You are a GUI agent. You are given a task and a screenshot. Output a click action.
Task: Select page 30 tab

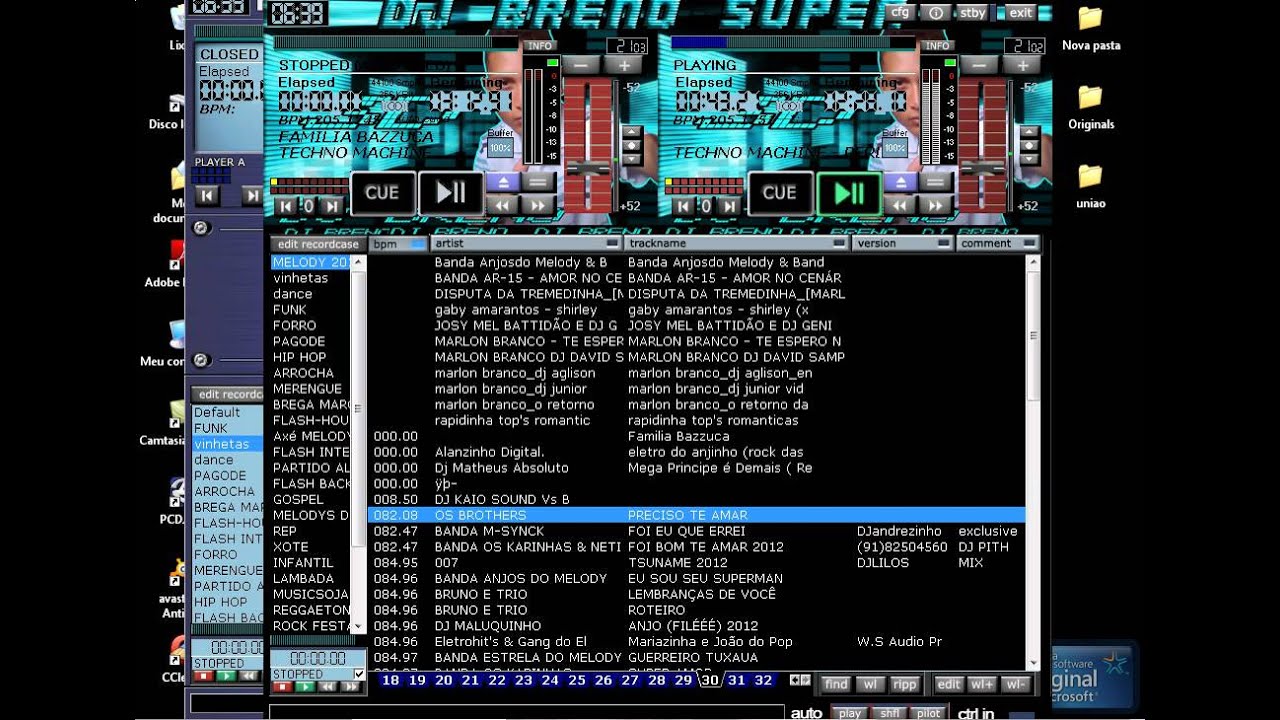710,680
